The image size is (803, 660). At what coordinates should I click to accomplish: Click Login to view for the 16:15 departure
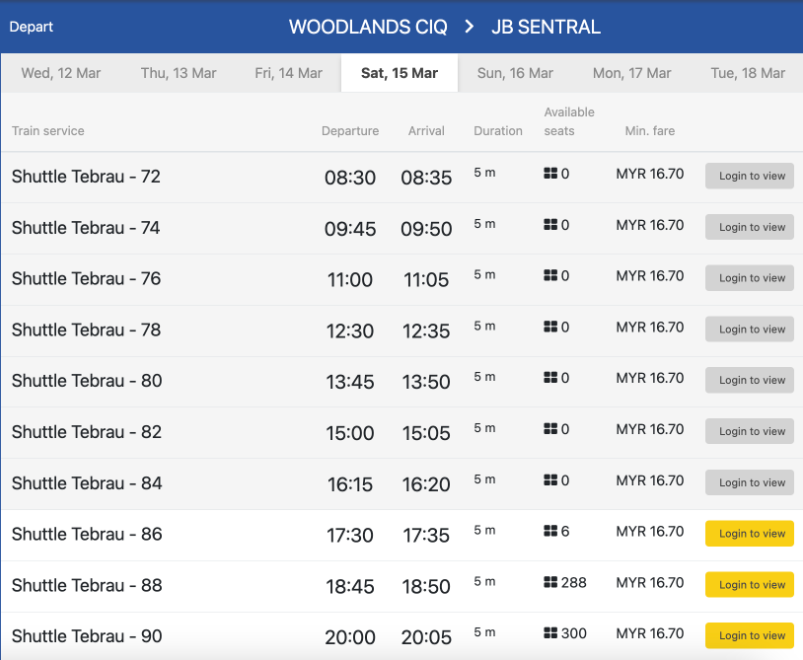point(749,482)
